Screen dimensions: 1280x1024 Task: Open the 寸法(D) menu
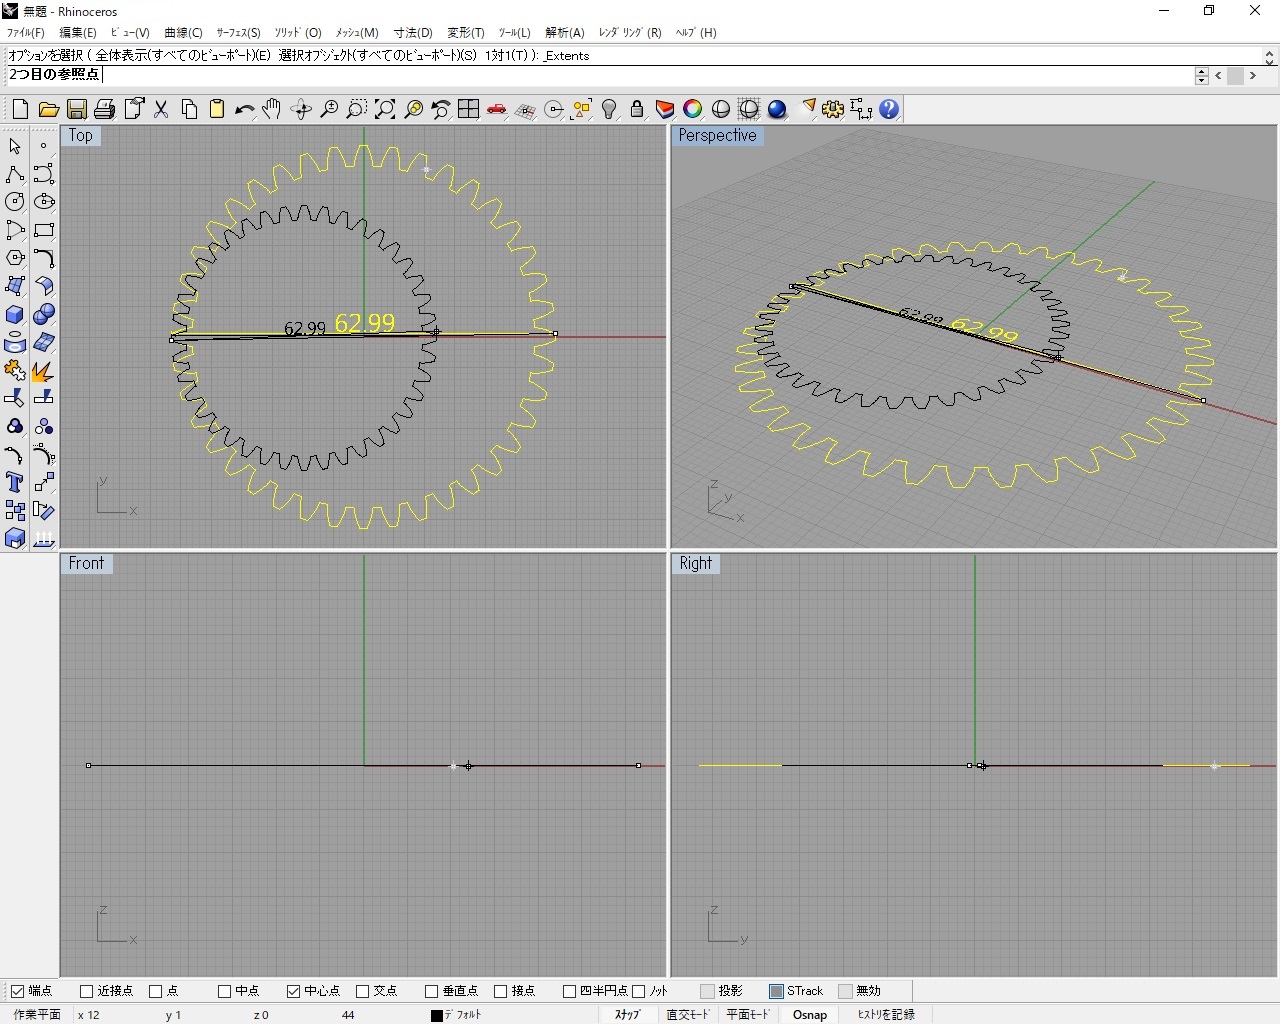(x=413, y=33)
